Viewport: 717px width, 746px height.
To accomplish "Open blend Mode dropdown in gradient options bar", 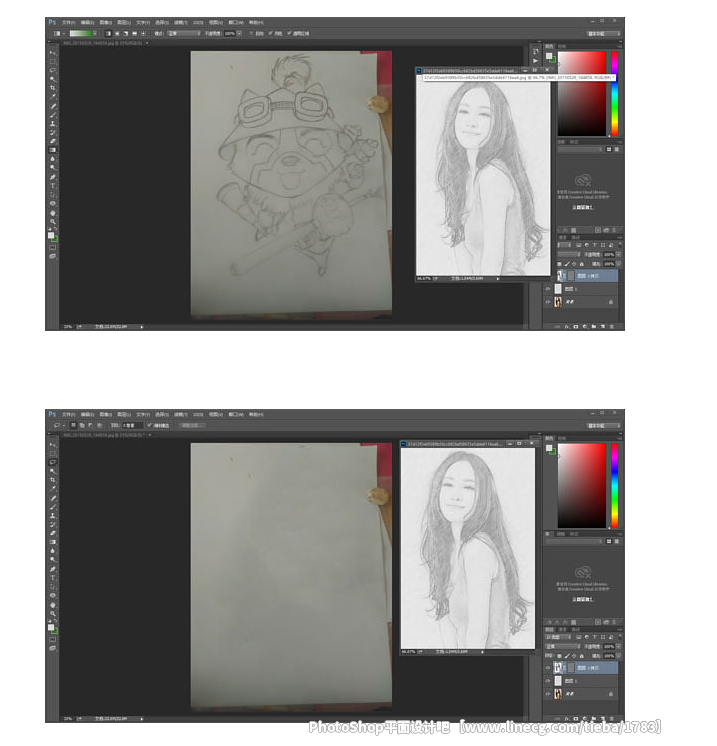I will [x=183, y=34].
